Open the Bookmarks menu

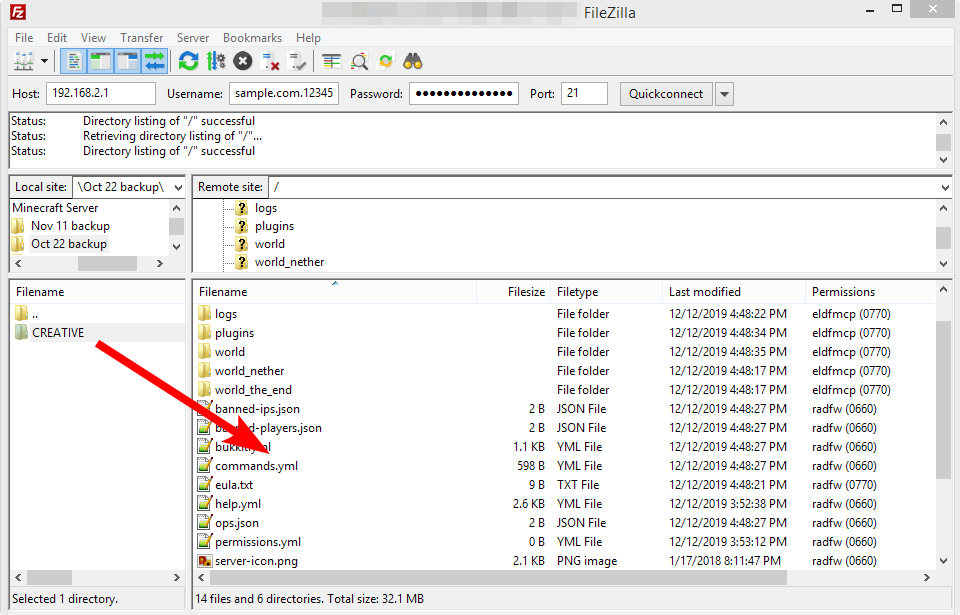point(252,37)
